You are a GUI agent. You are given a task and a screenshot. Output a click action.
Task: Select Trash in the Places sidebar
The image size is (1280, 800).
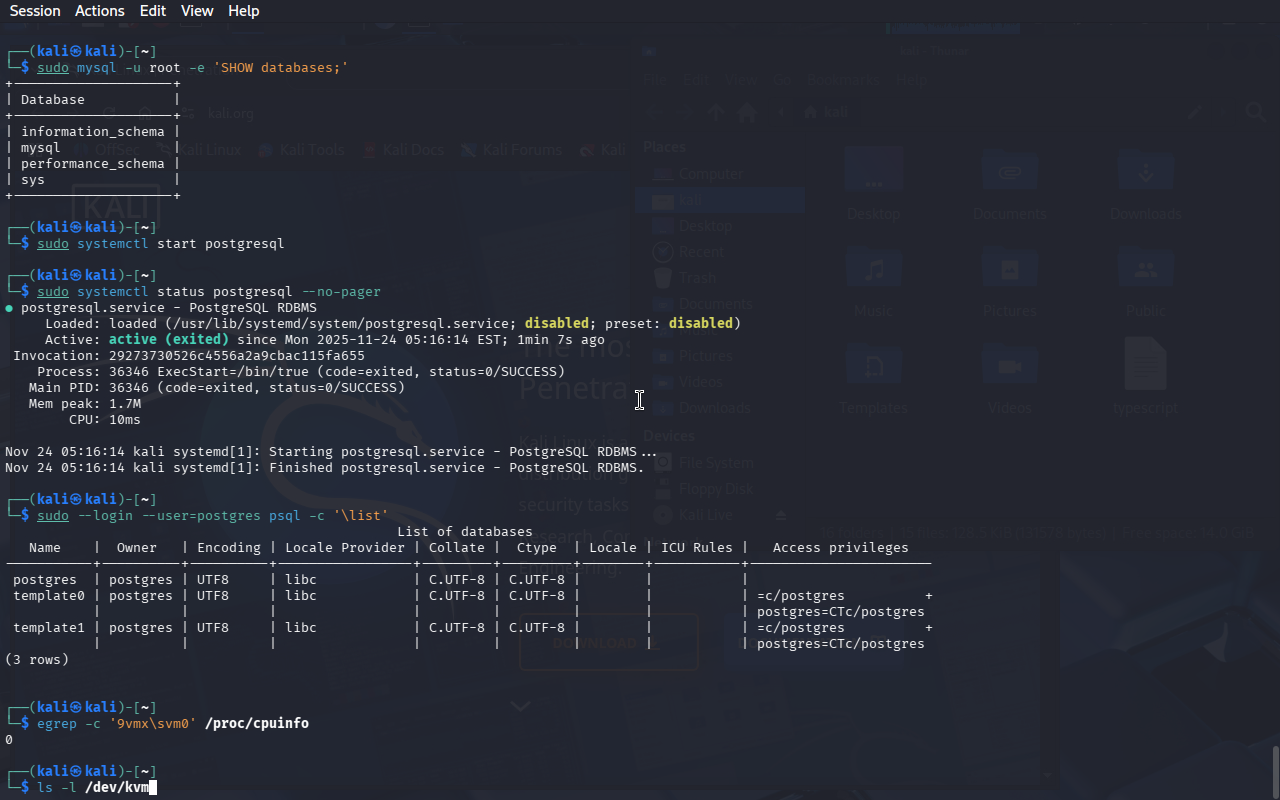(x=697, y=278)
